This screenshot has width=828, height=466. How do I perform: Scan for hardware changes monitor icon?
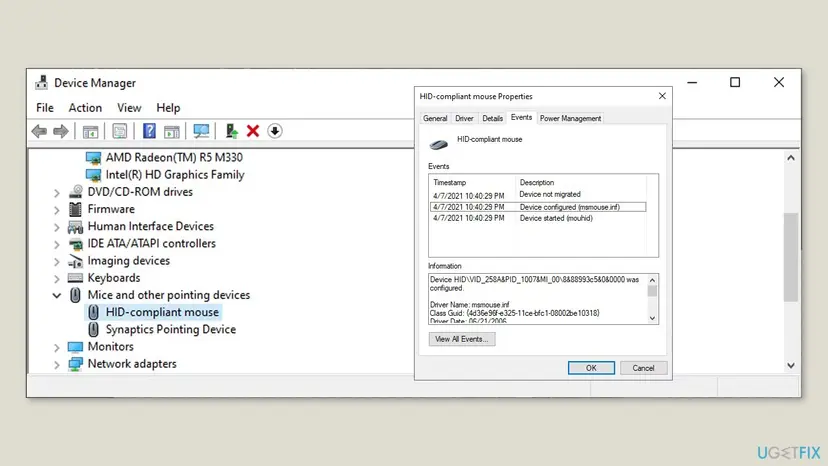pyautogui.click(x=201, y=131)
